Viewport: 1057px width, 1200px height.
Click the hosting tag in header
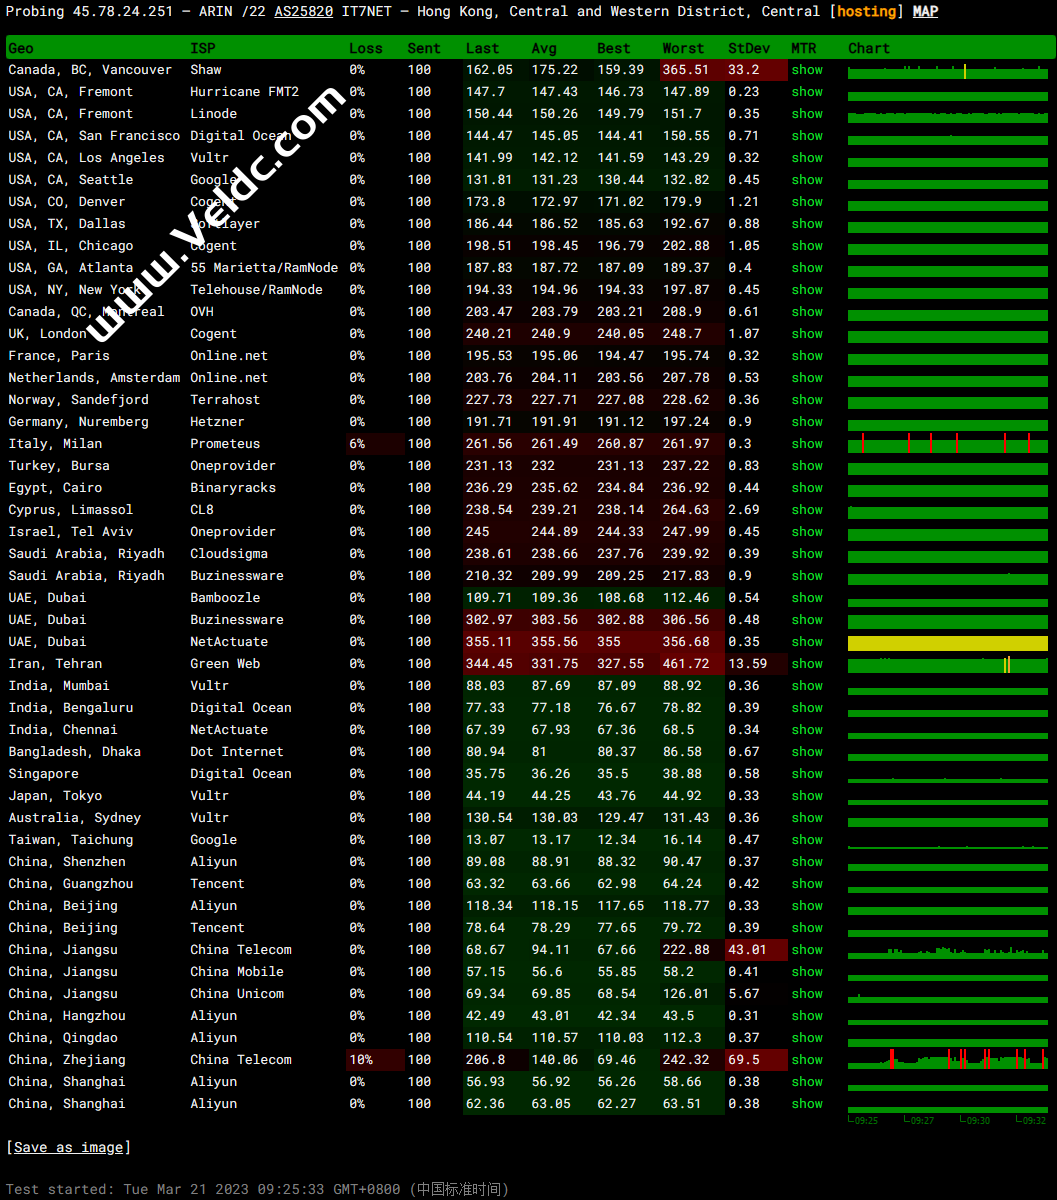pos(866,12)
